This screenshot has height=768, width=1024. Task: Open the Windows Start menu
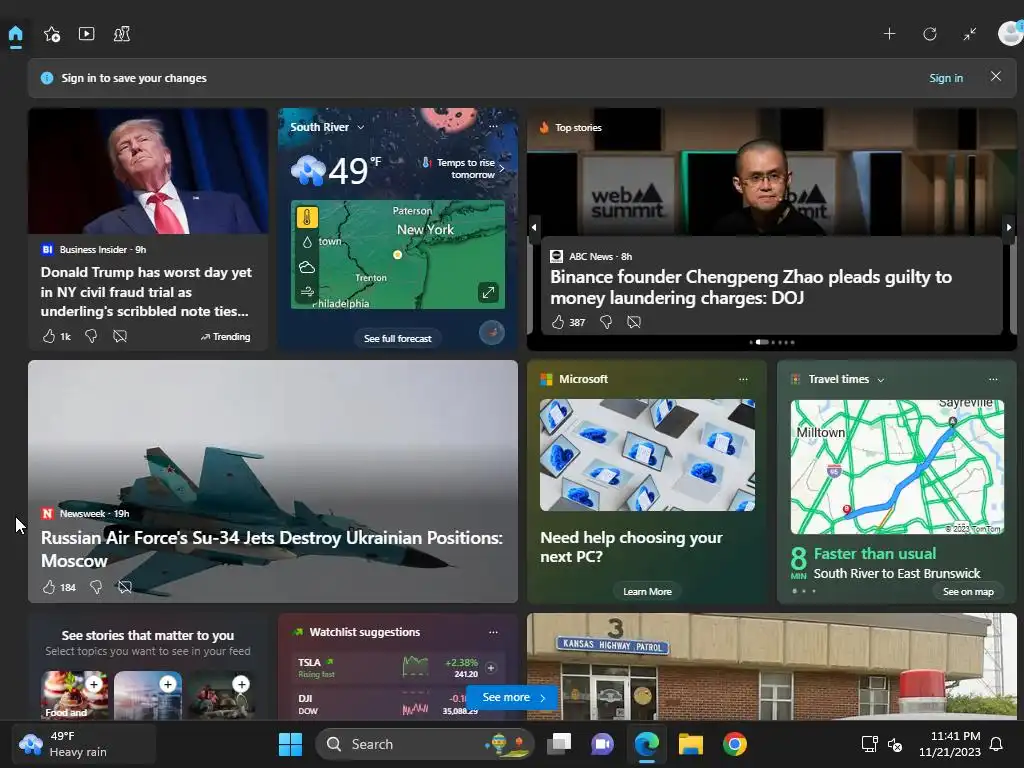(x=290, y=744)
